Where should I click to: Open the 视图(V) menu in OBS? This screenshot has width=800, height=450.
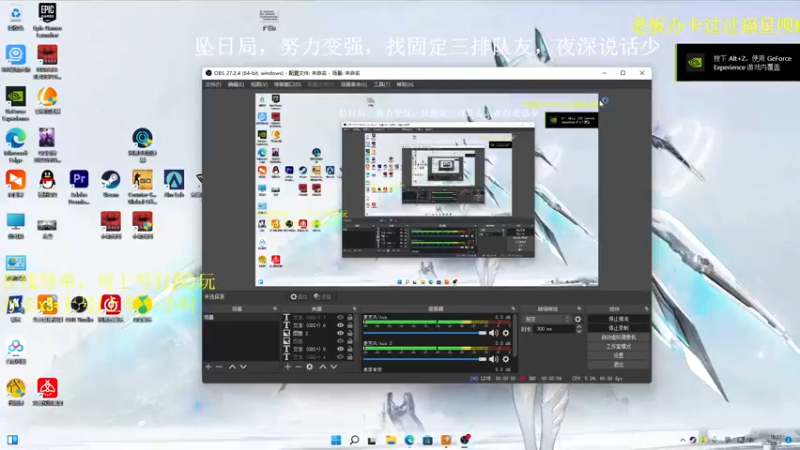[259, 85]
